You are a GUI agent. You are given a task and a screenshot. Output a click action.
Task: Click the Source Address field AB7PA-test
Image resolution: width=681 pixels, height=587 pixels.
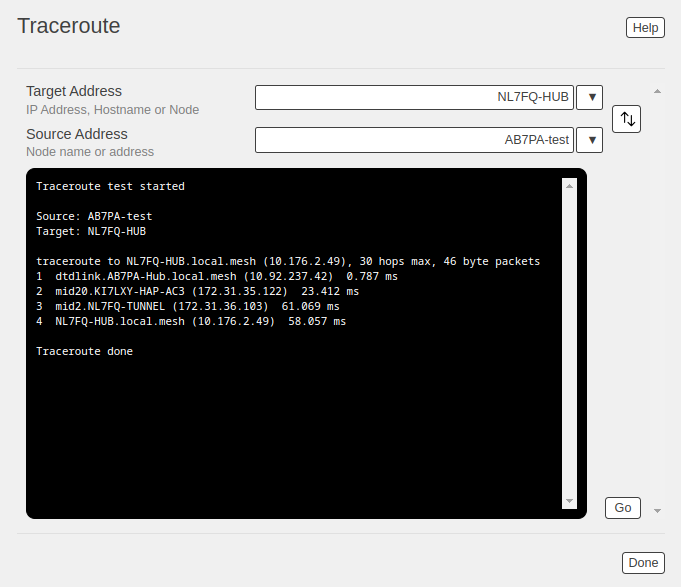(x=414, y=140)
